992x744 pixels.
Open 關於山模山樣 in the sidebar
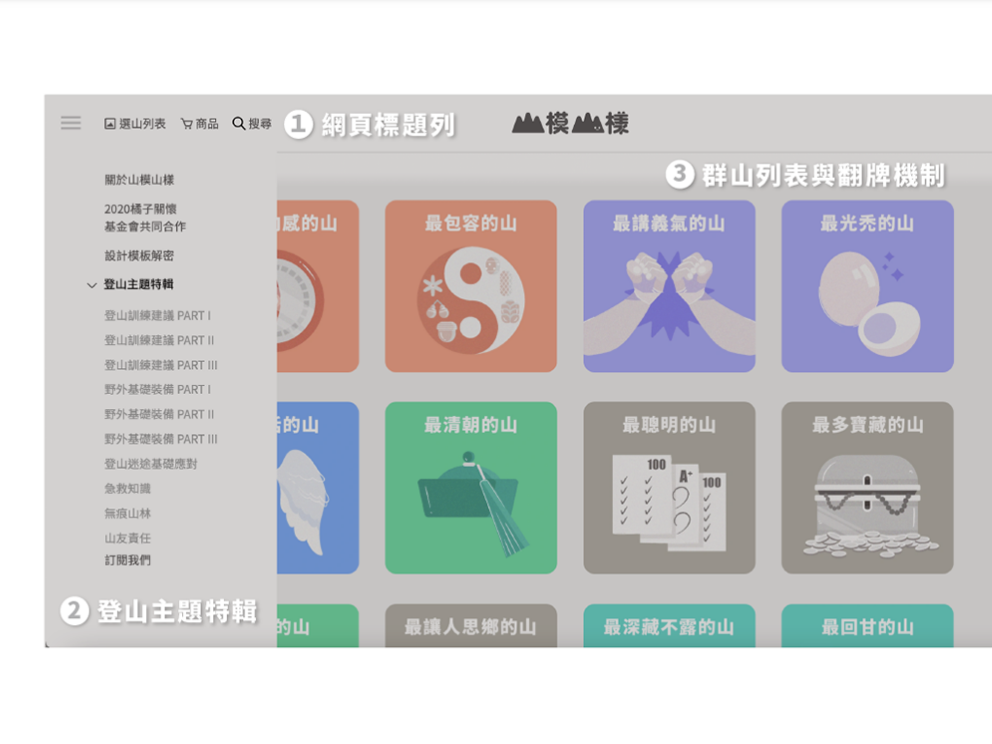[139, 180]
